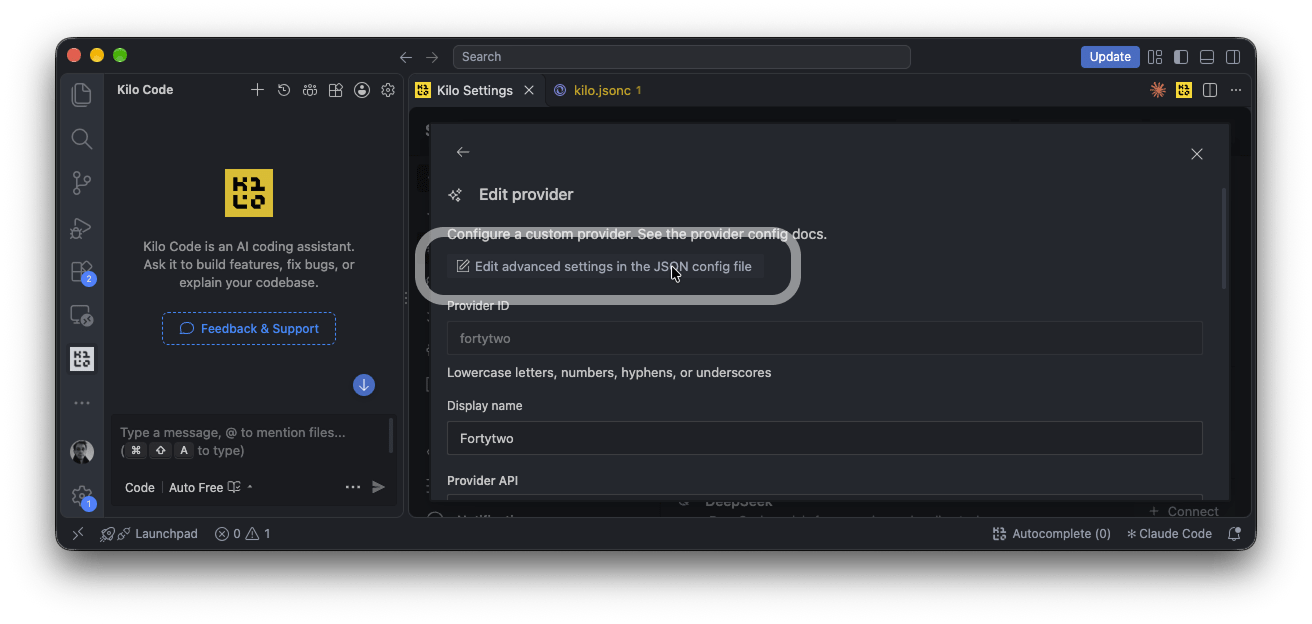Click Claude Code in the status bar
Viewport: 1312px width, 624px height.
1169,534
